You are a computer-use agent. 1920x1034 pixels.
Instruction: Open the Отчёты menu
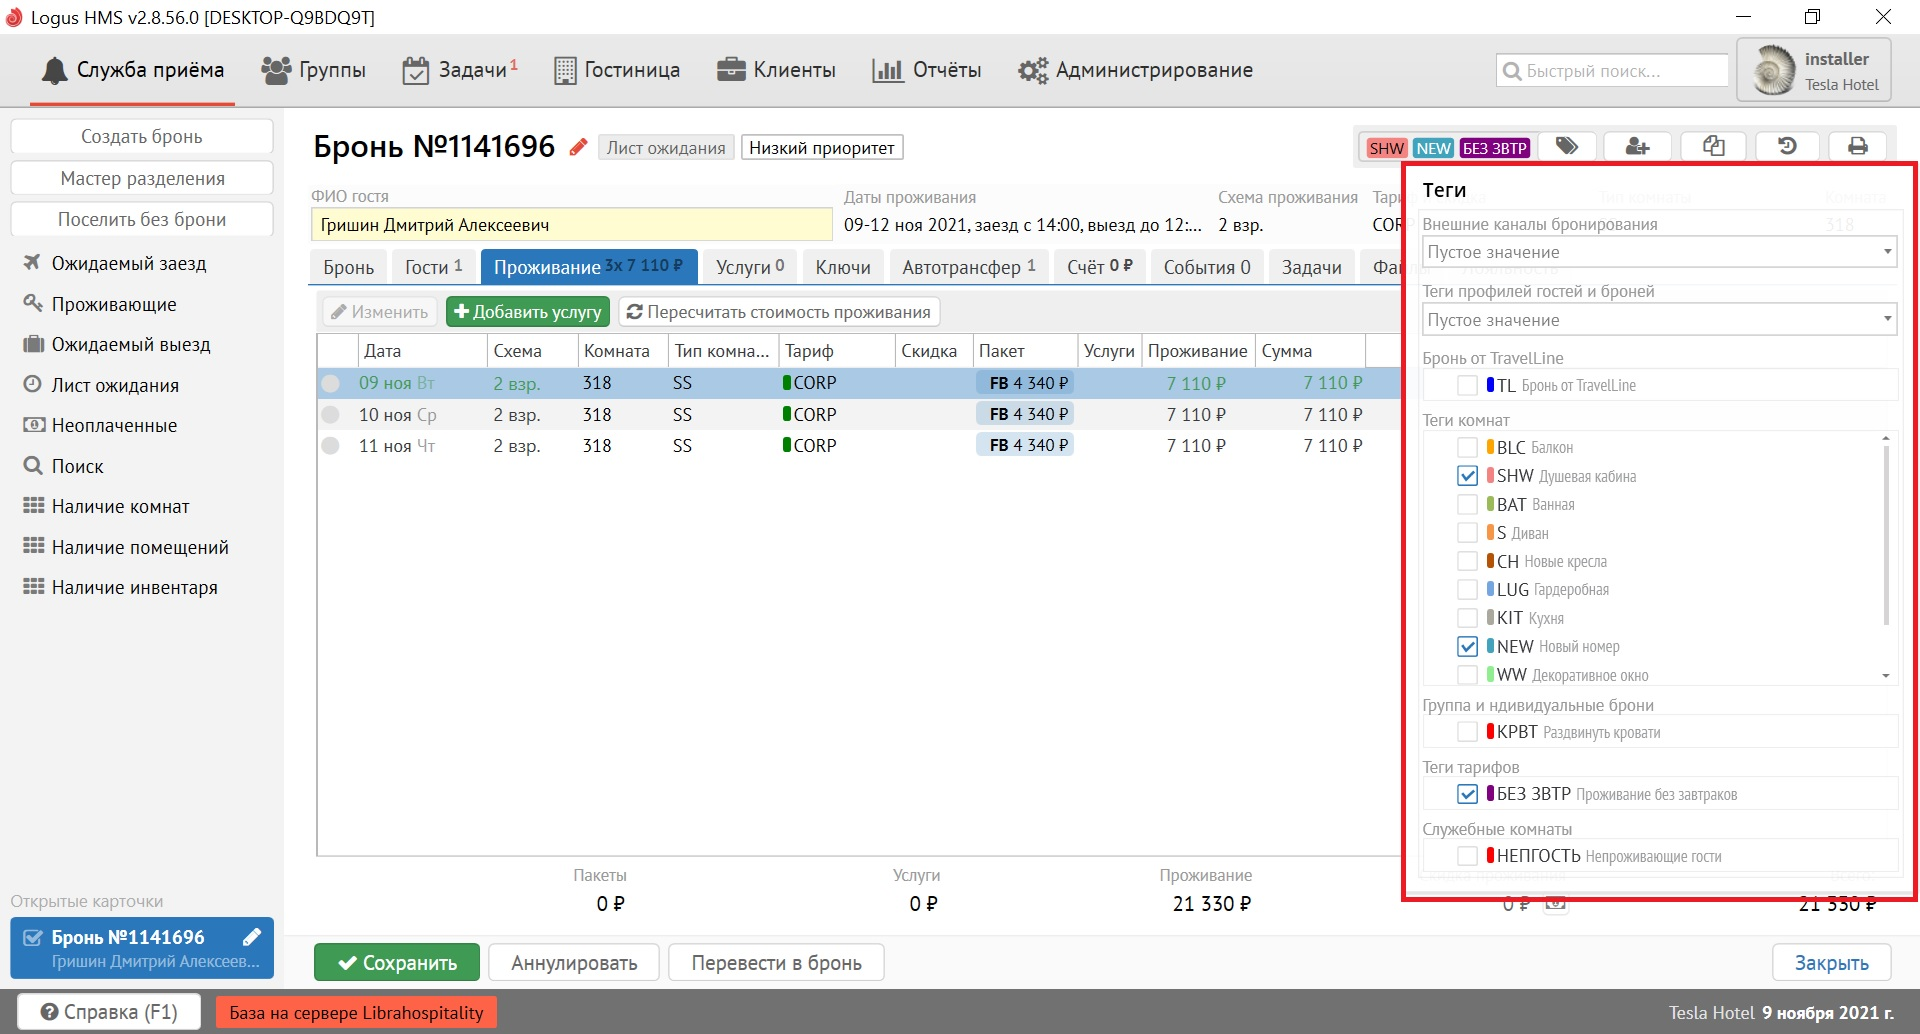tap(927, 70)
